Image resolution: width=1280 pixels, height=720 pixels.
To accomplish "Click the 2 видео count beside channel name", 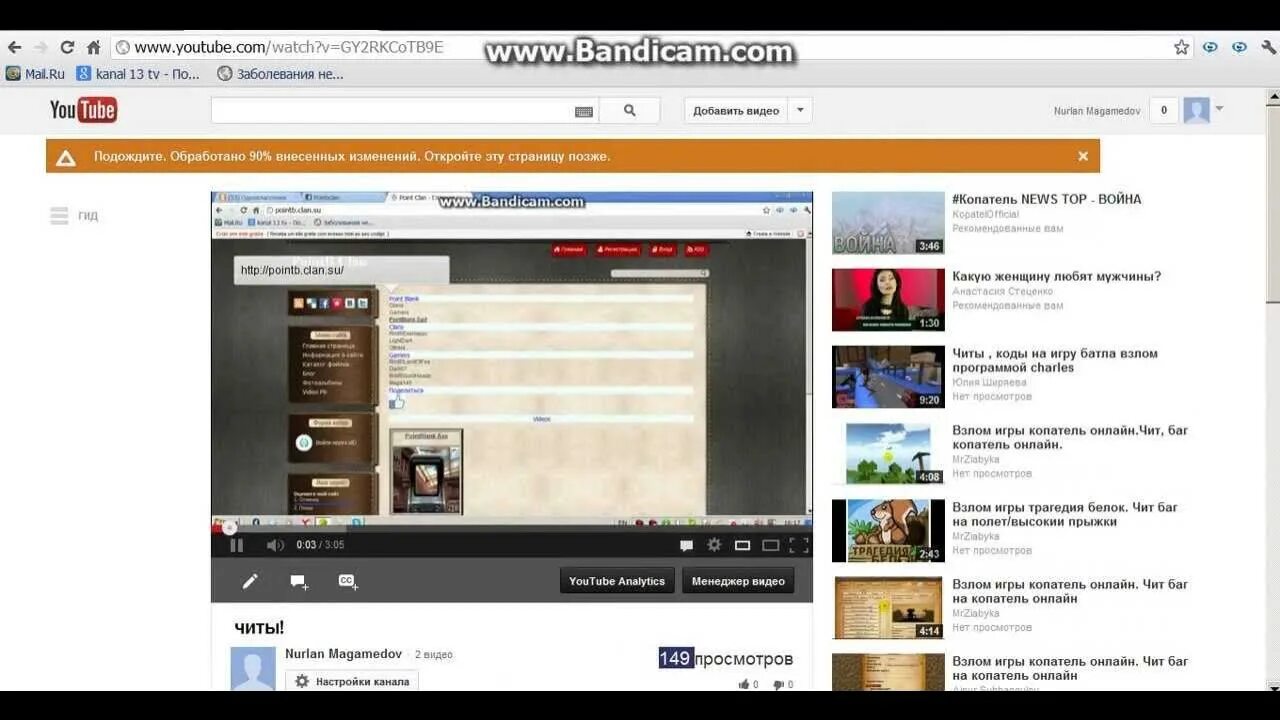I will point(433,655).
